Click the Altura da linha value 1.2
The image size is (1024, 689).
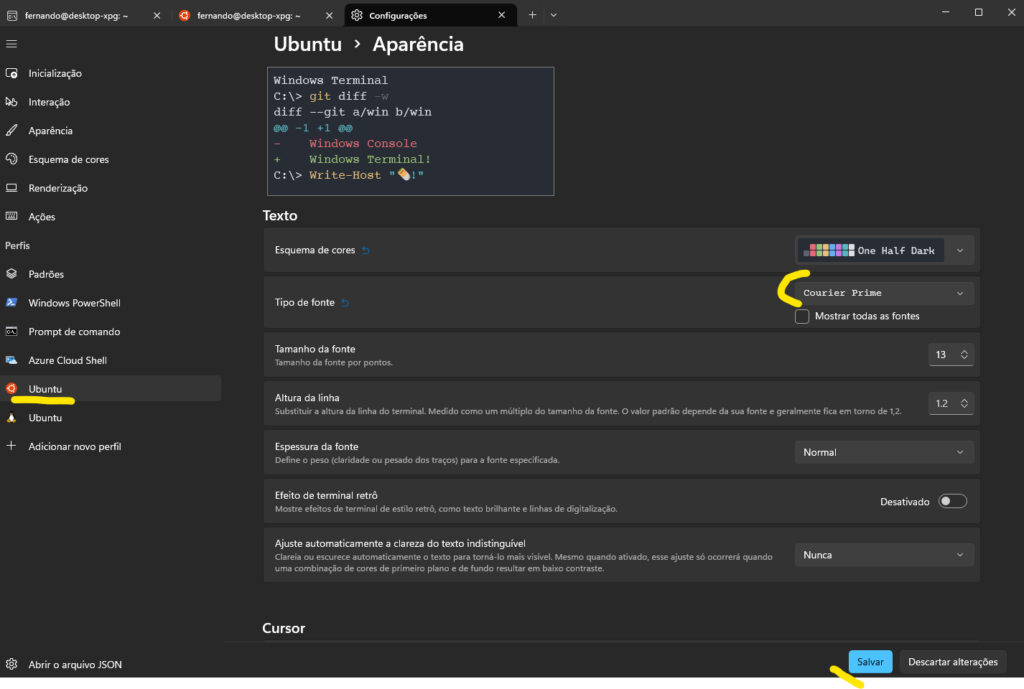click(x=942, y=404)
